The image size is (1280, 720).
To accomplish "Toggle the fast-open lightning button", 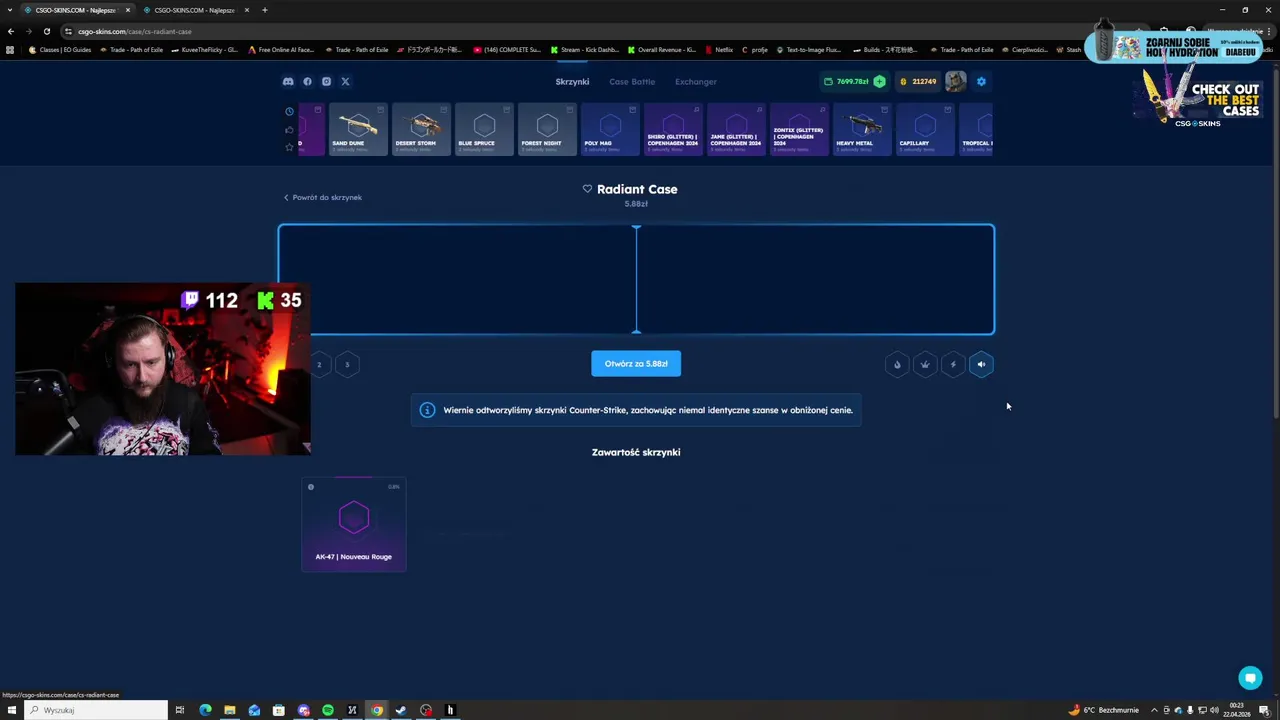I will pyautogui.click(x=953, y=364).
